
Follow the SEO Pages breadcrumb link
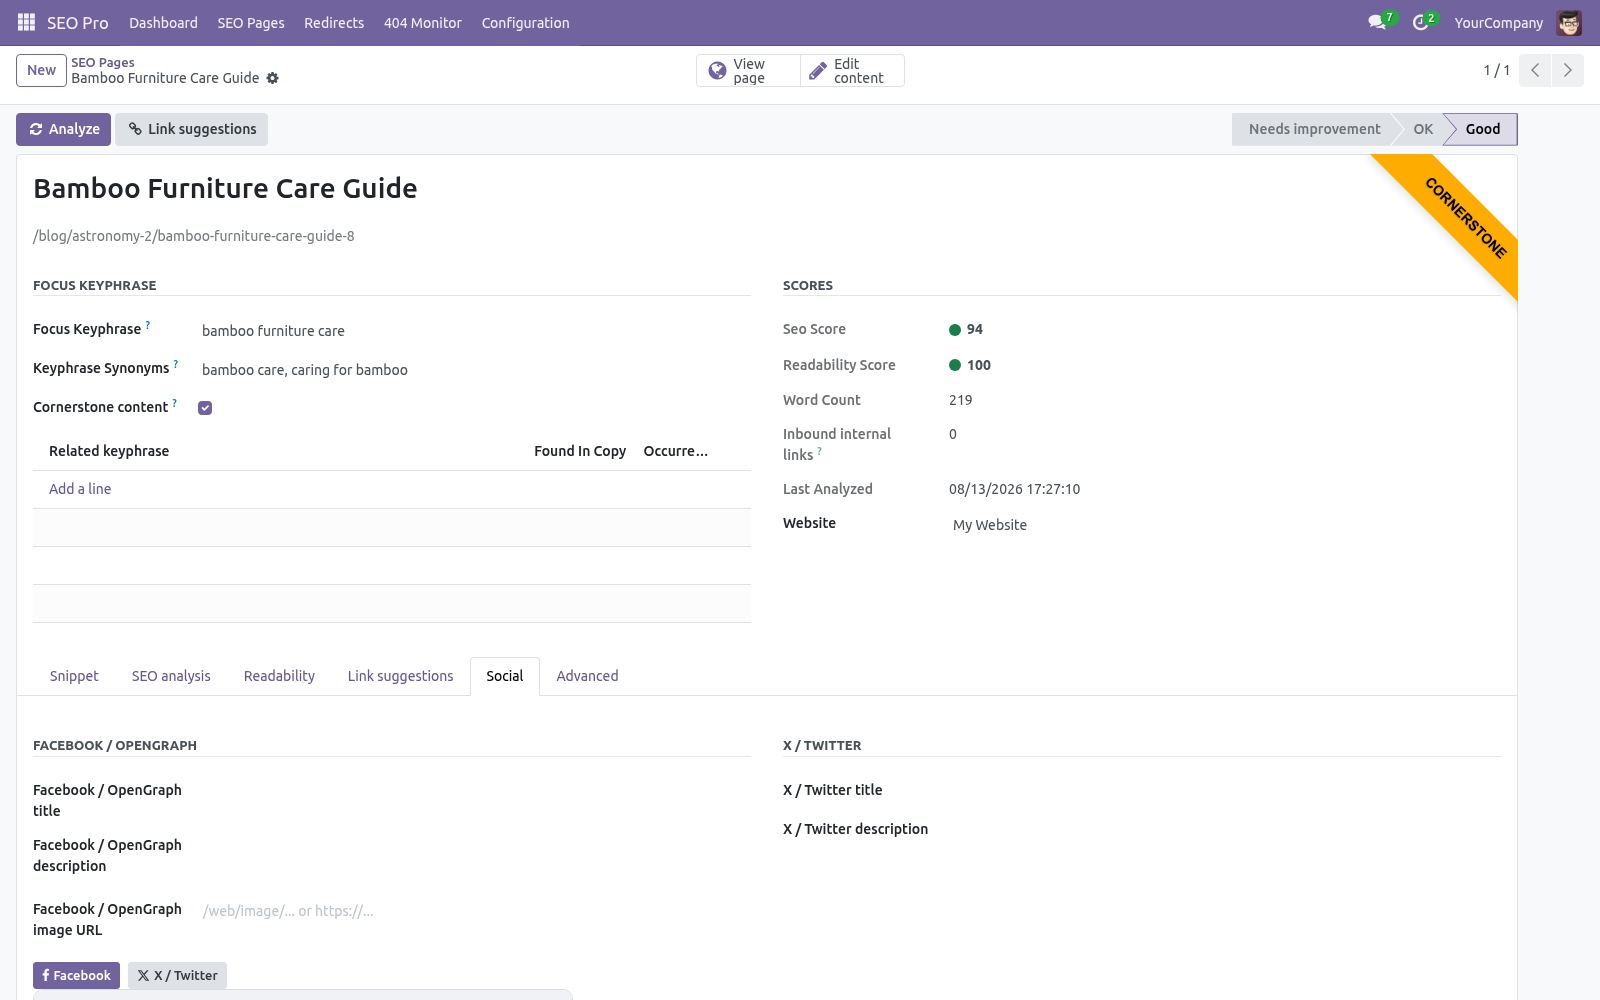coord(103,62)
